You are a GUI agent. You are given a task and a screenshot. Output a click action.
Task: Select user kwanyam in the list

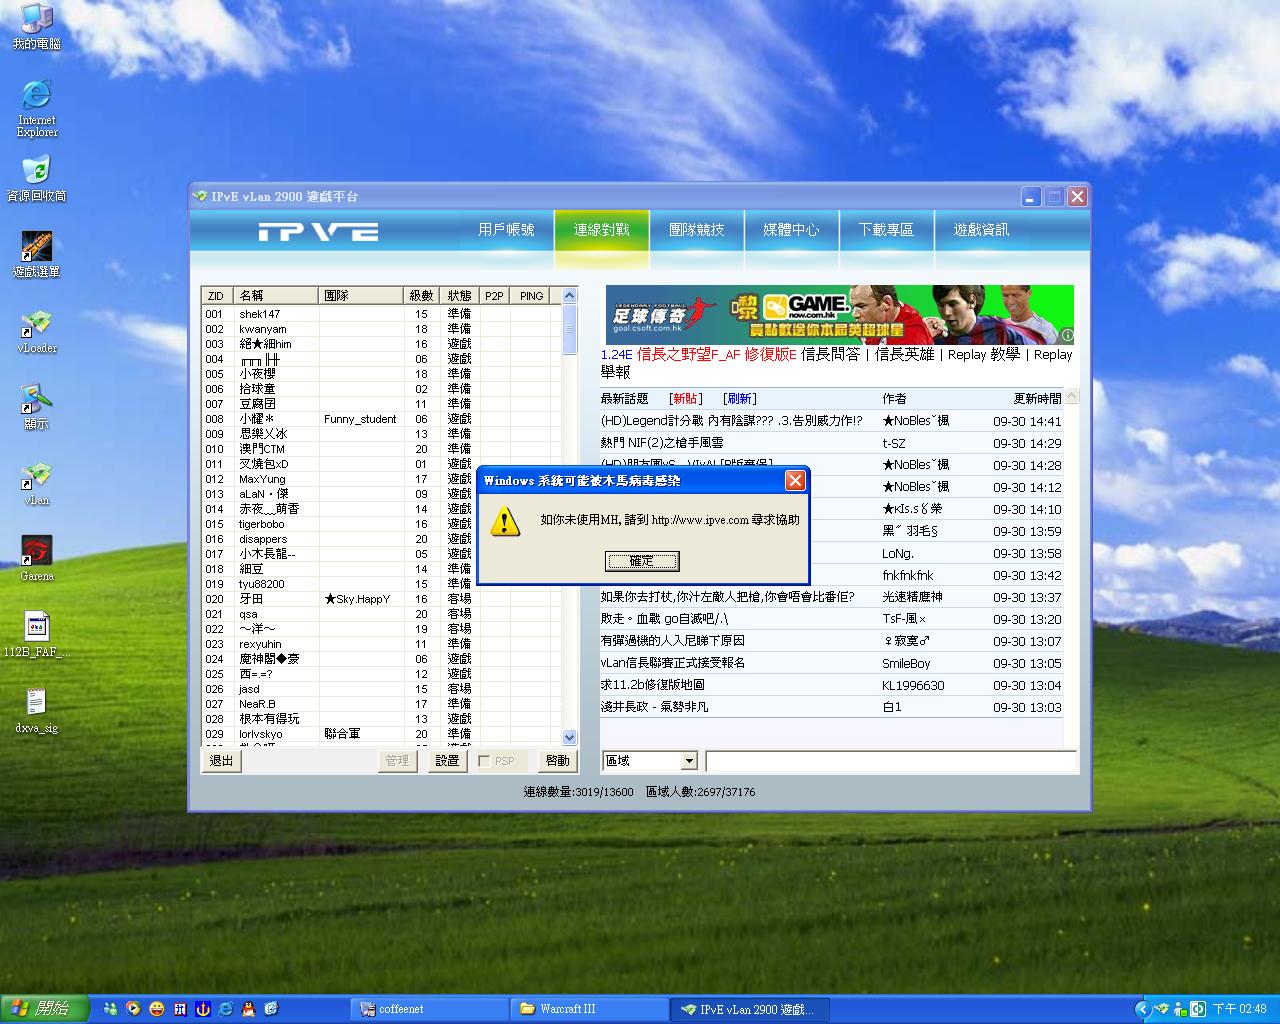[x=381, y=329]
